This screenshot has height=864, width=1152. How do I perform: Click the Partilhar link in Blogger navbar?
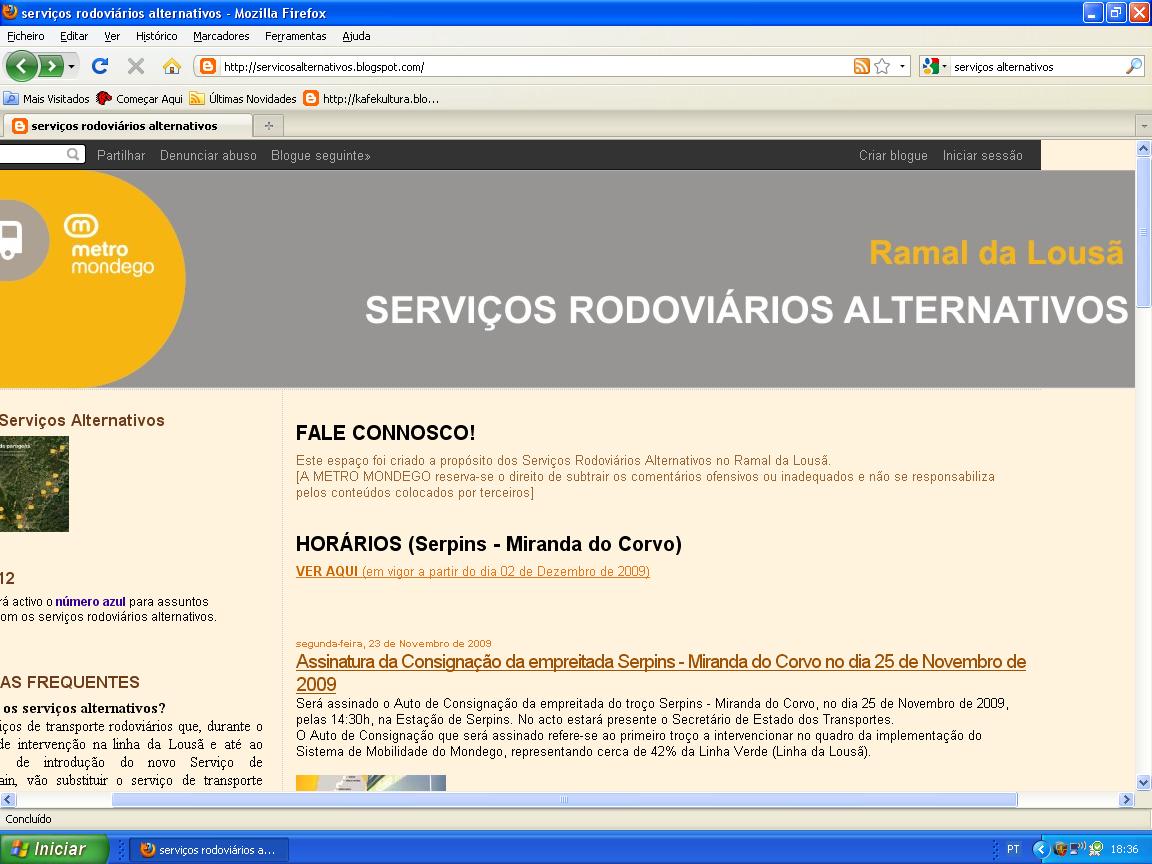click(x=121, y=155)
